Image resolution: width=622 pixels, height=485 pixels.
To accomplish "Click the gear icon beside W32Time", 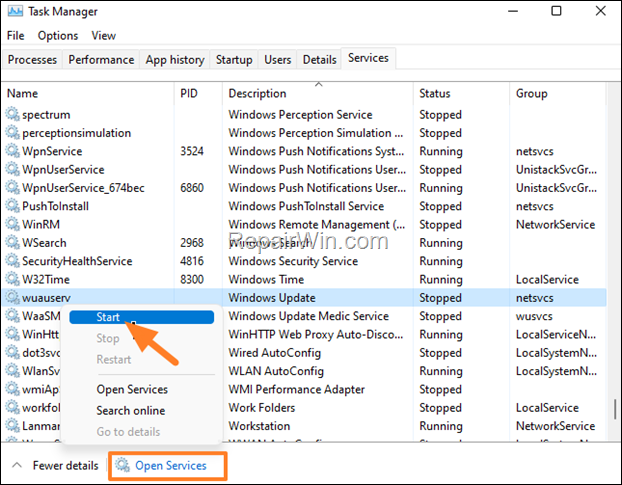I will tap(12, 279).
